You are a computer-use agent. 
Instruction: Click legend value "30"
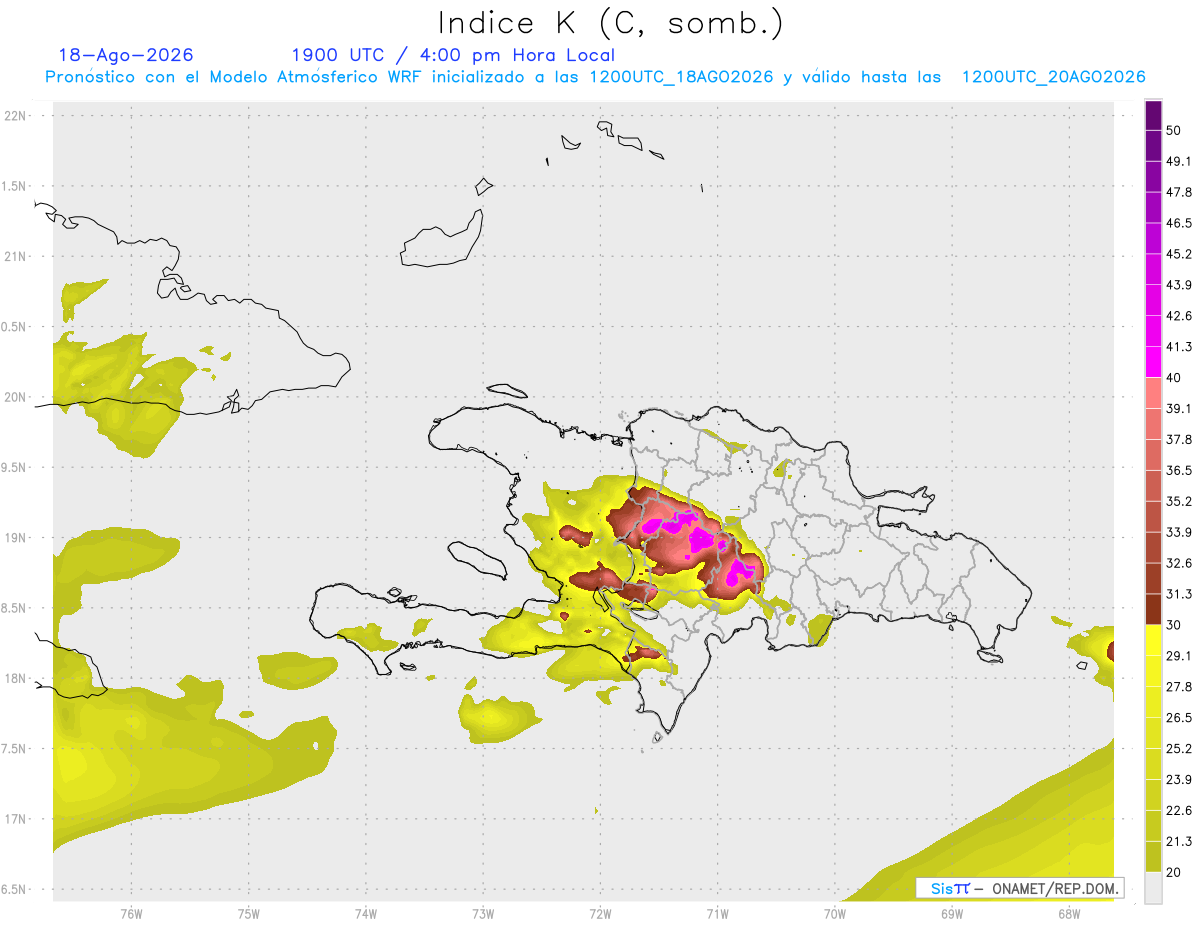(x=1173, y=625)
